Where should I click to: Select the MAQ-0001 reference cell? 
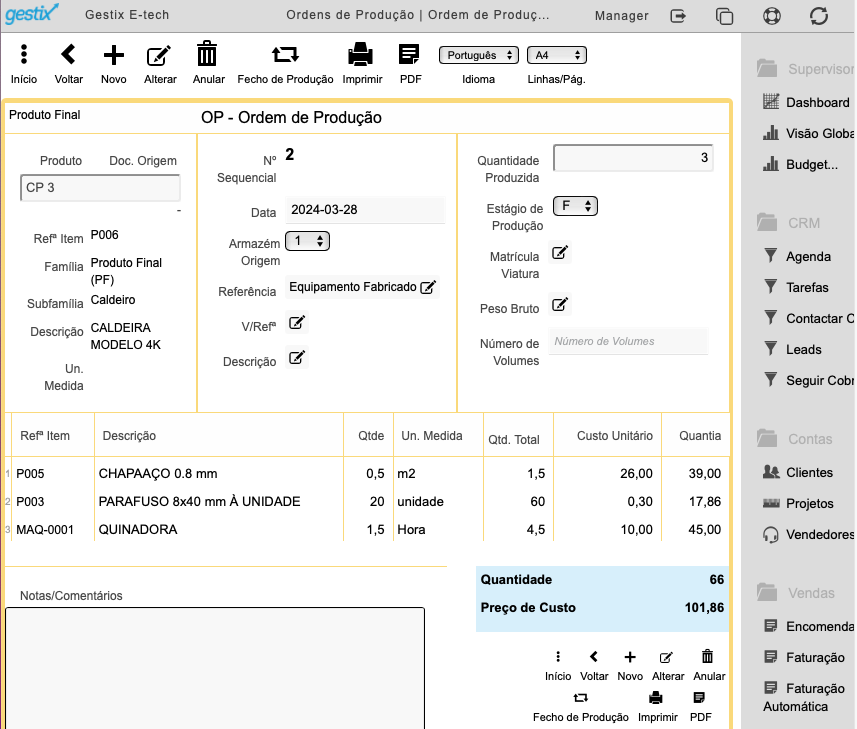click(45, 530)
